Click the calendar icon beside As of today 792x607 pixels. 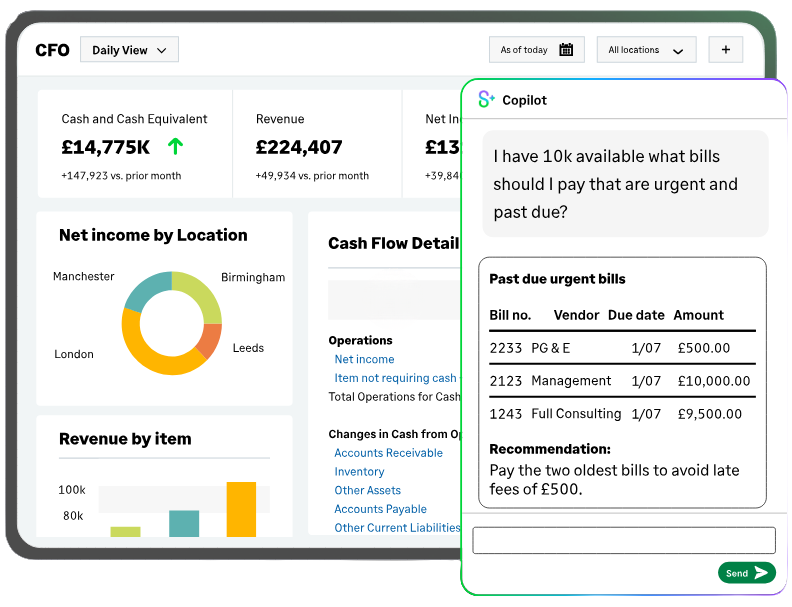click(x=566, y=50)
